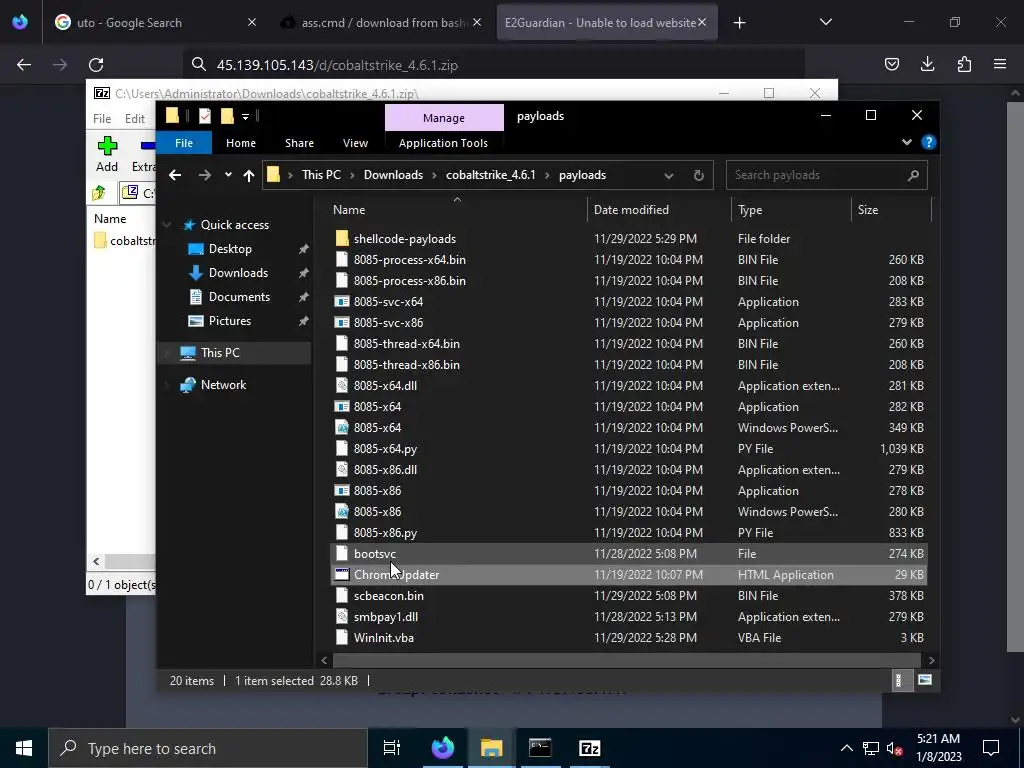The image size is (1024, 768).
Task: Click in Search payloads field
Action: [x=826, y=175]
